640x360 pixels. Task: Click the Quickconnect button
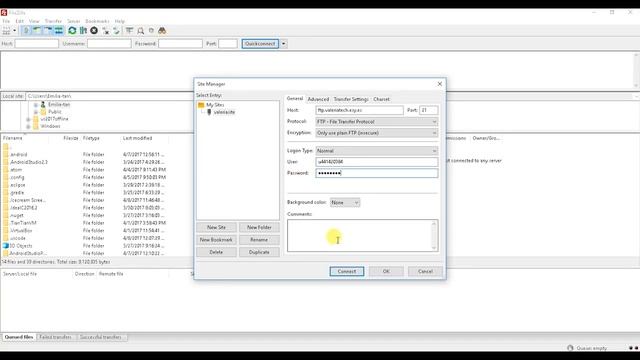tap(260, 44)
